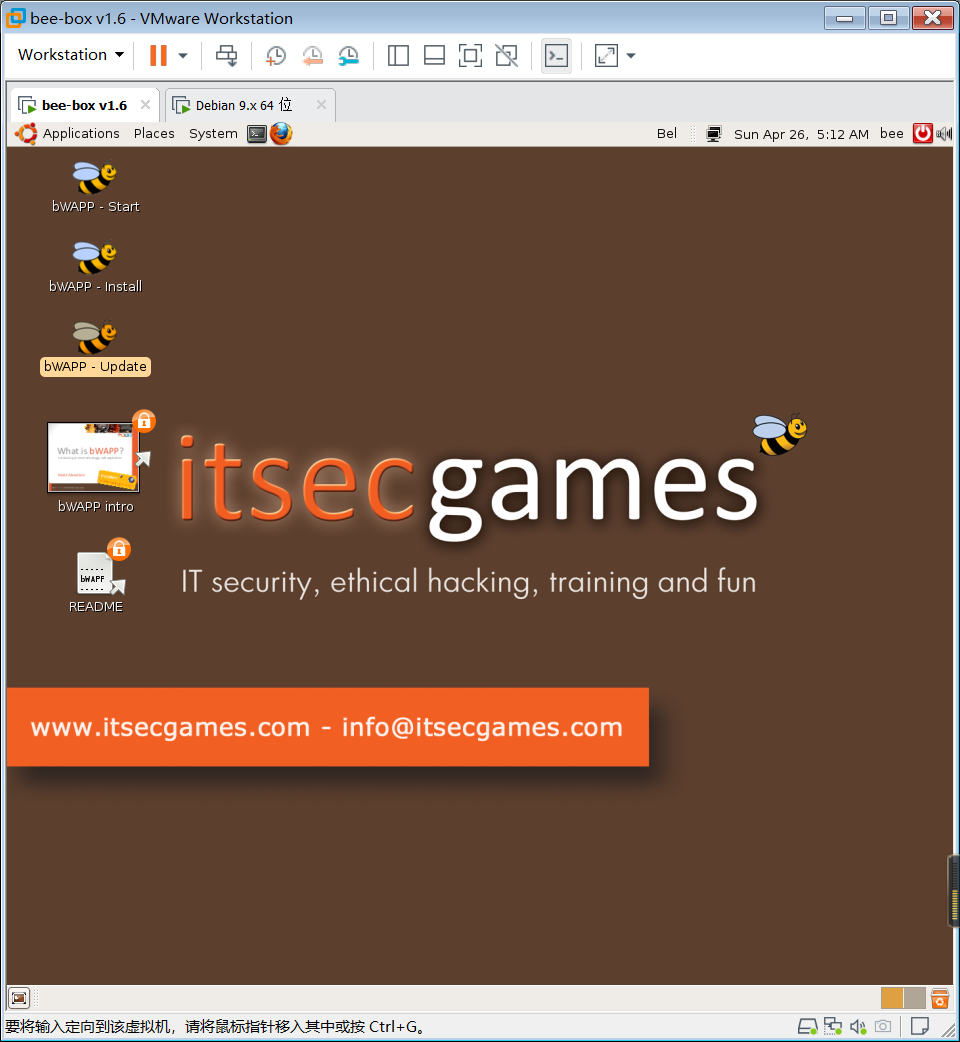Open the snapshot manager
This screenshot has width=960, height=1042.
348,56
